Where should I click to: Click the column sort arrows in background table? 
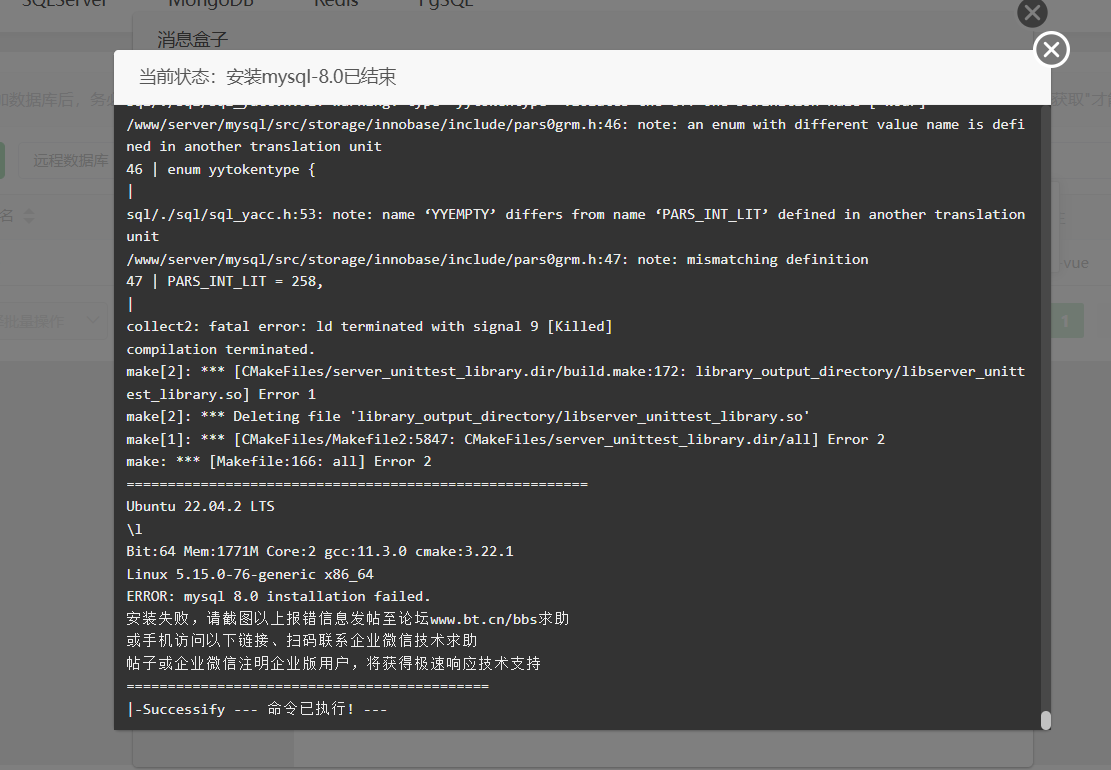(28, 215)
